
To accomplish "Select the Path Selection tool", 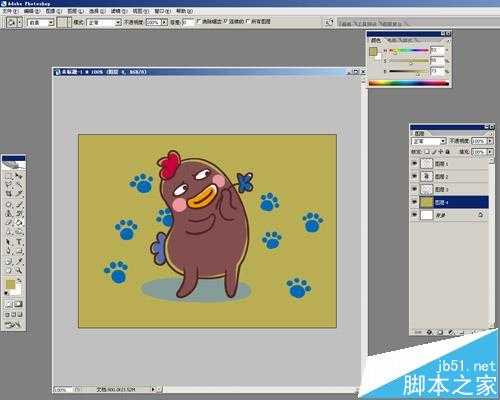I will 9,242.
